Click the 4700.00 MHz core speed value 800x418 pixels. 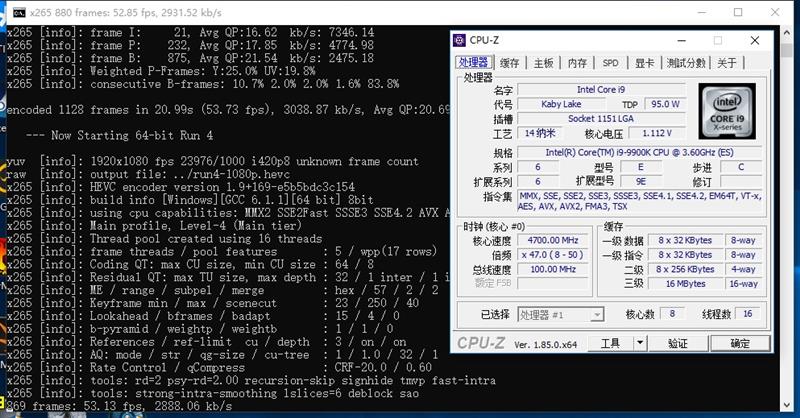pos(553,240)
